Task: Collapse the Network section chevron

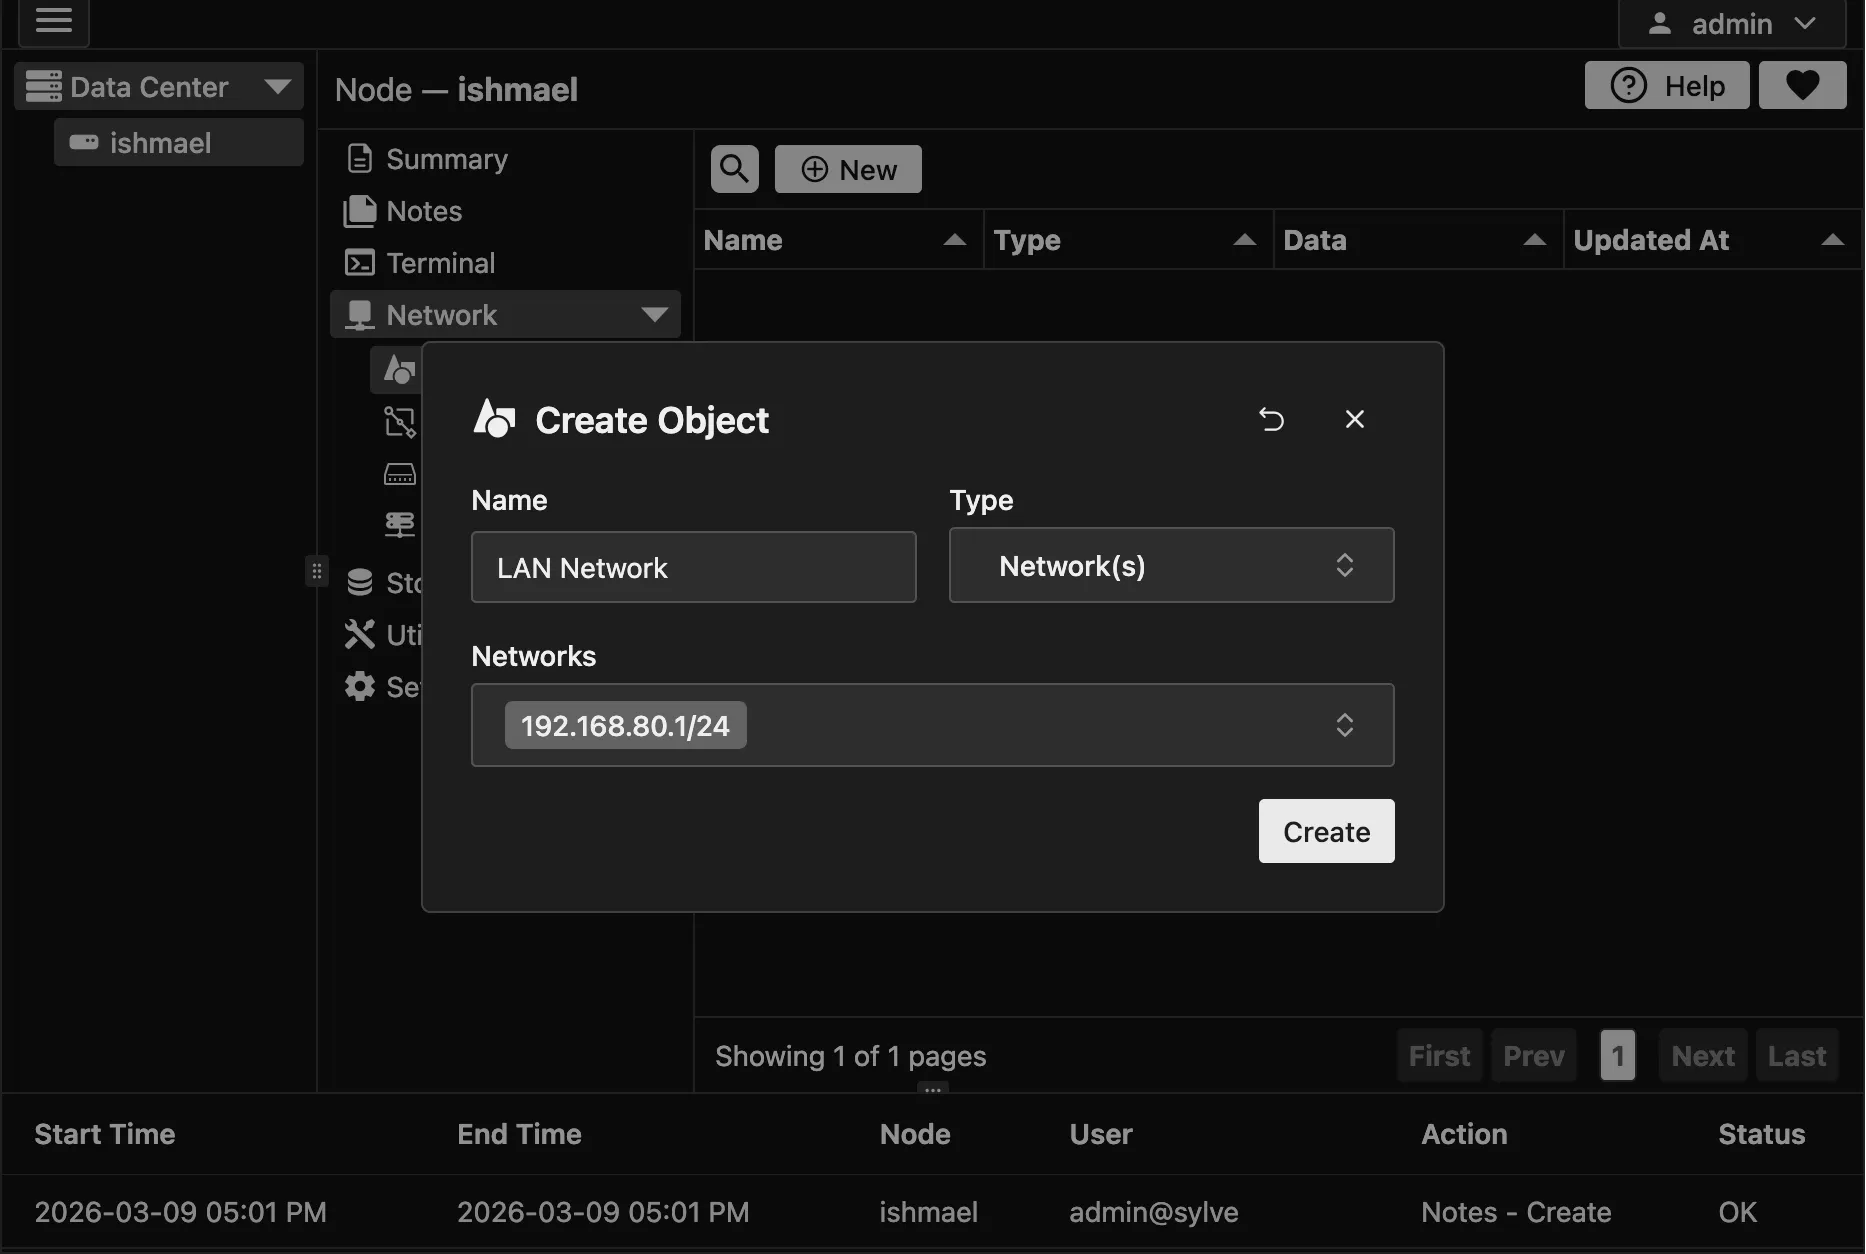Action: (x=654, y=314)
